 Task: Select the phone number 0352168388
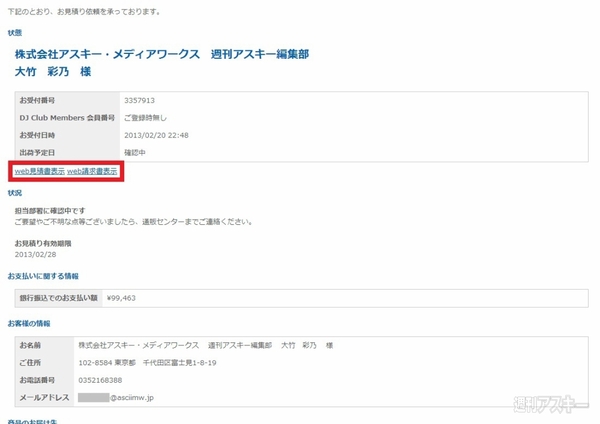[100, 380]
